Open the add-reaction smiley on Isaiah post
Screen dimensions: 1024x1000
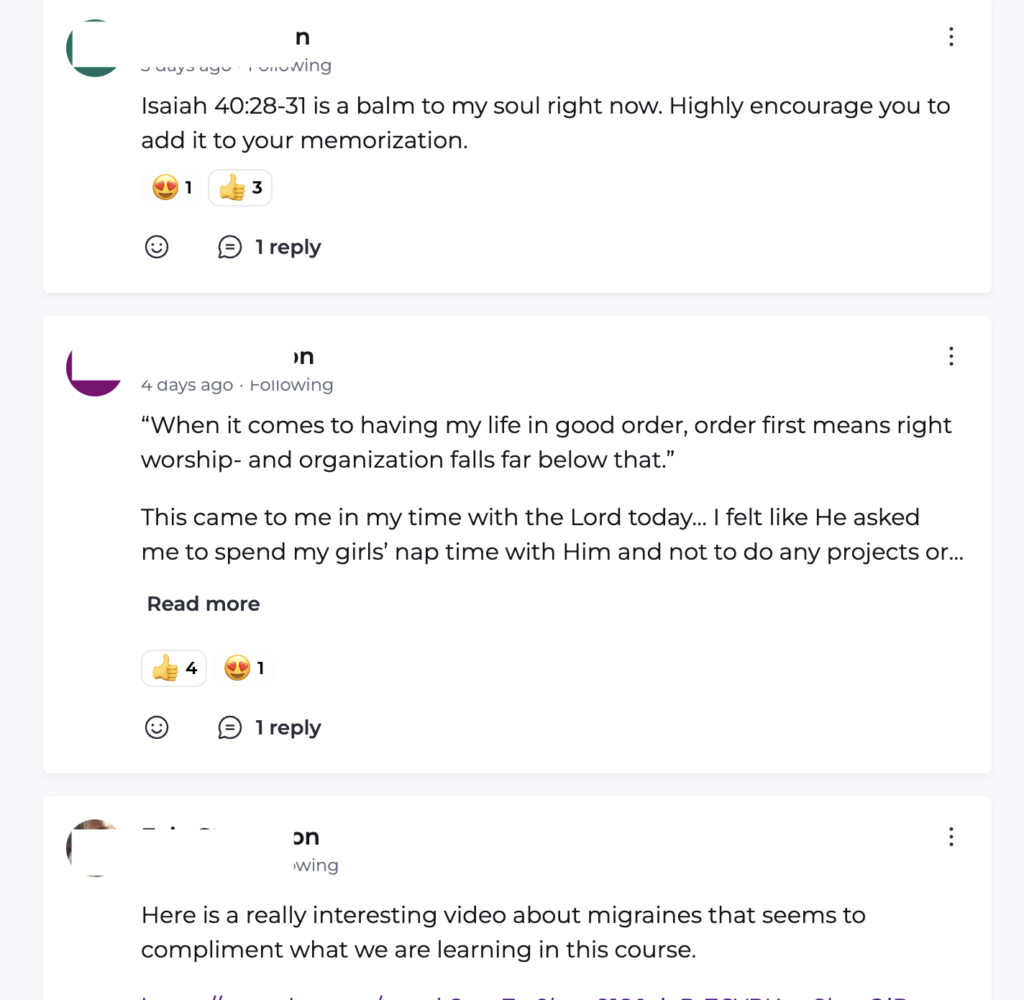click(157, 247)
